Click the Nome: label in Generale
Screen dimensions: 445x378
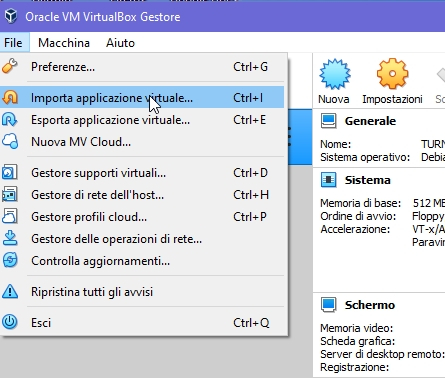(335, 144)
